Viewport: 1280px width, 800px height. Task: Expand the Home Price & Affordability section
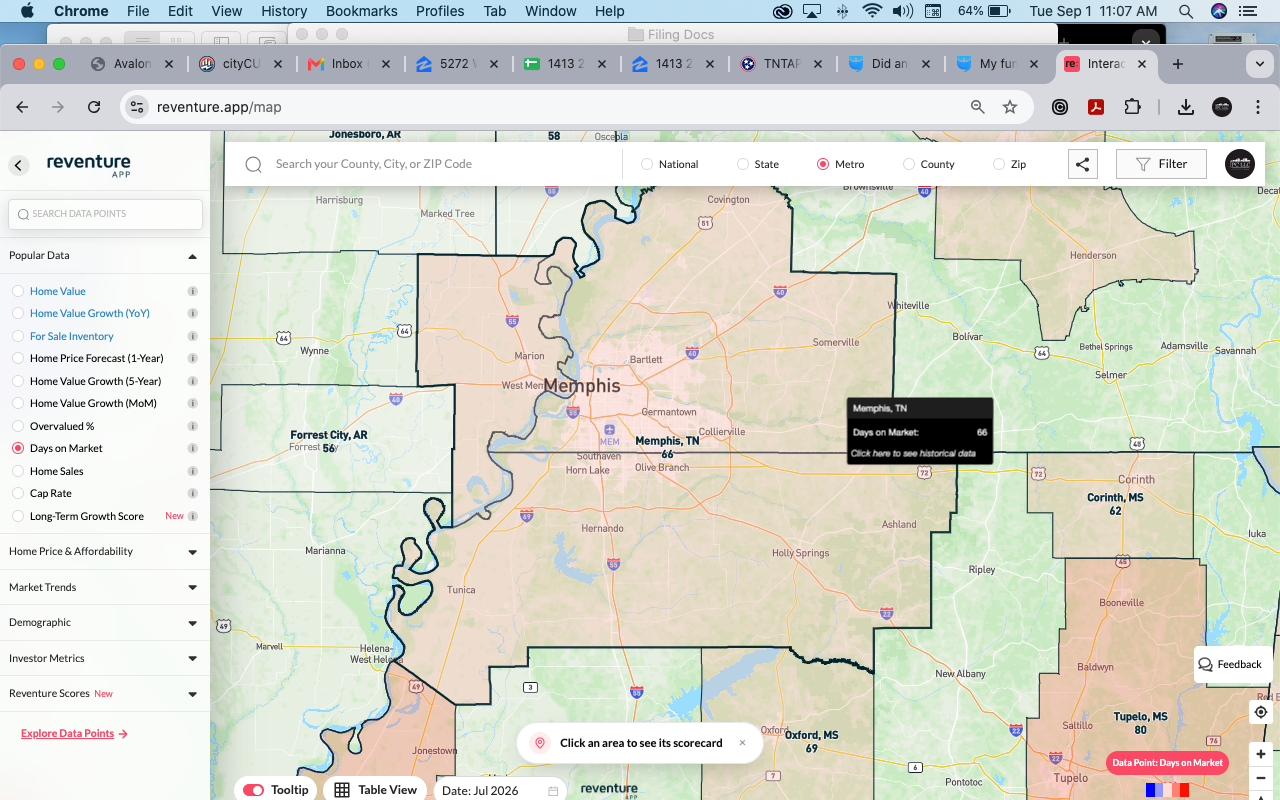[104, 552]
